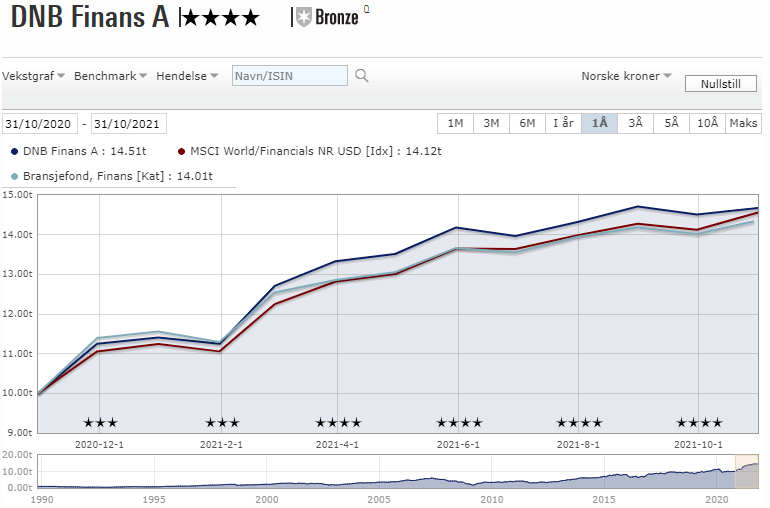Click the start date field 31/10/2020
Screen dimensions: 770x508
click(39, 123)
